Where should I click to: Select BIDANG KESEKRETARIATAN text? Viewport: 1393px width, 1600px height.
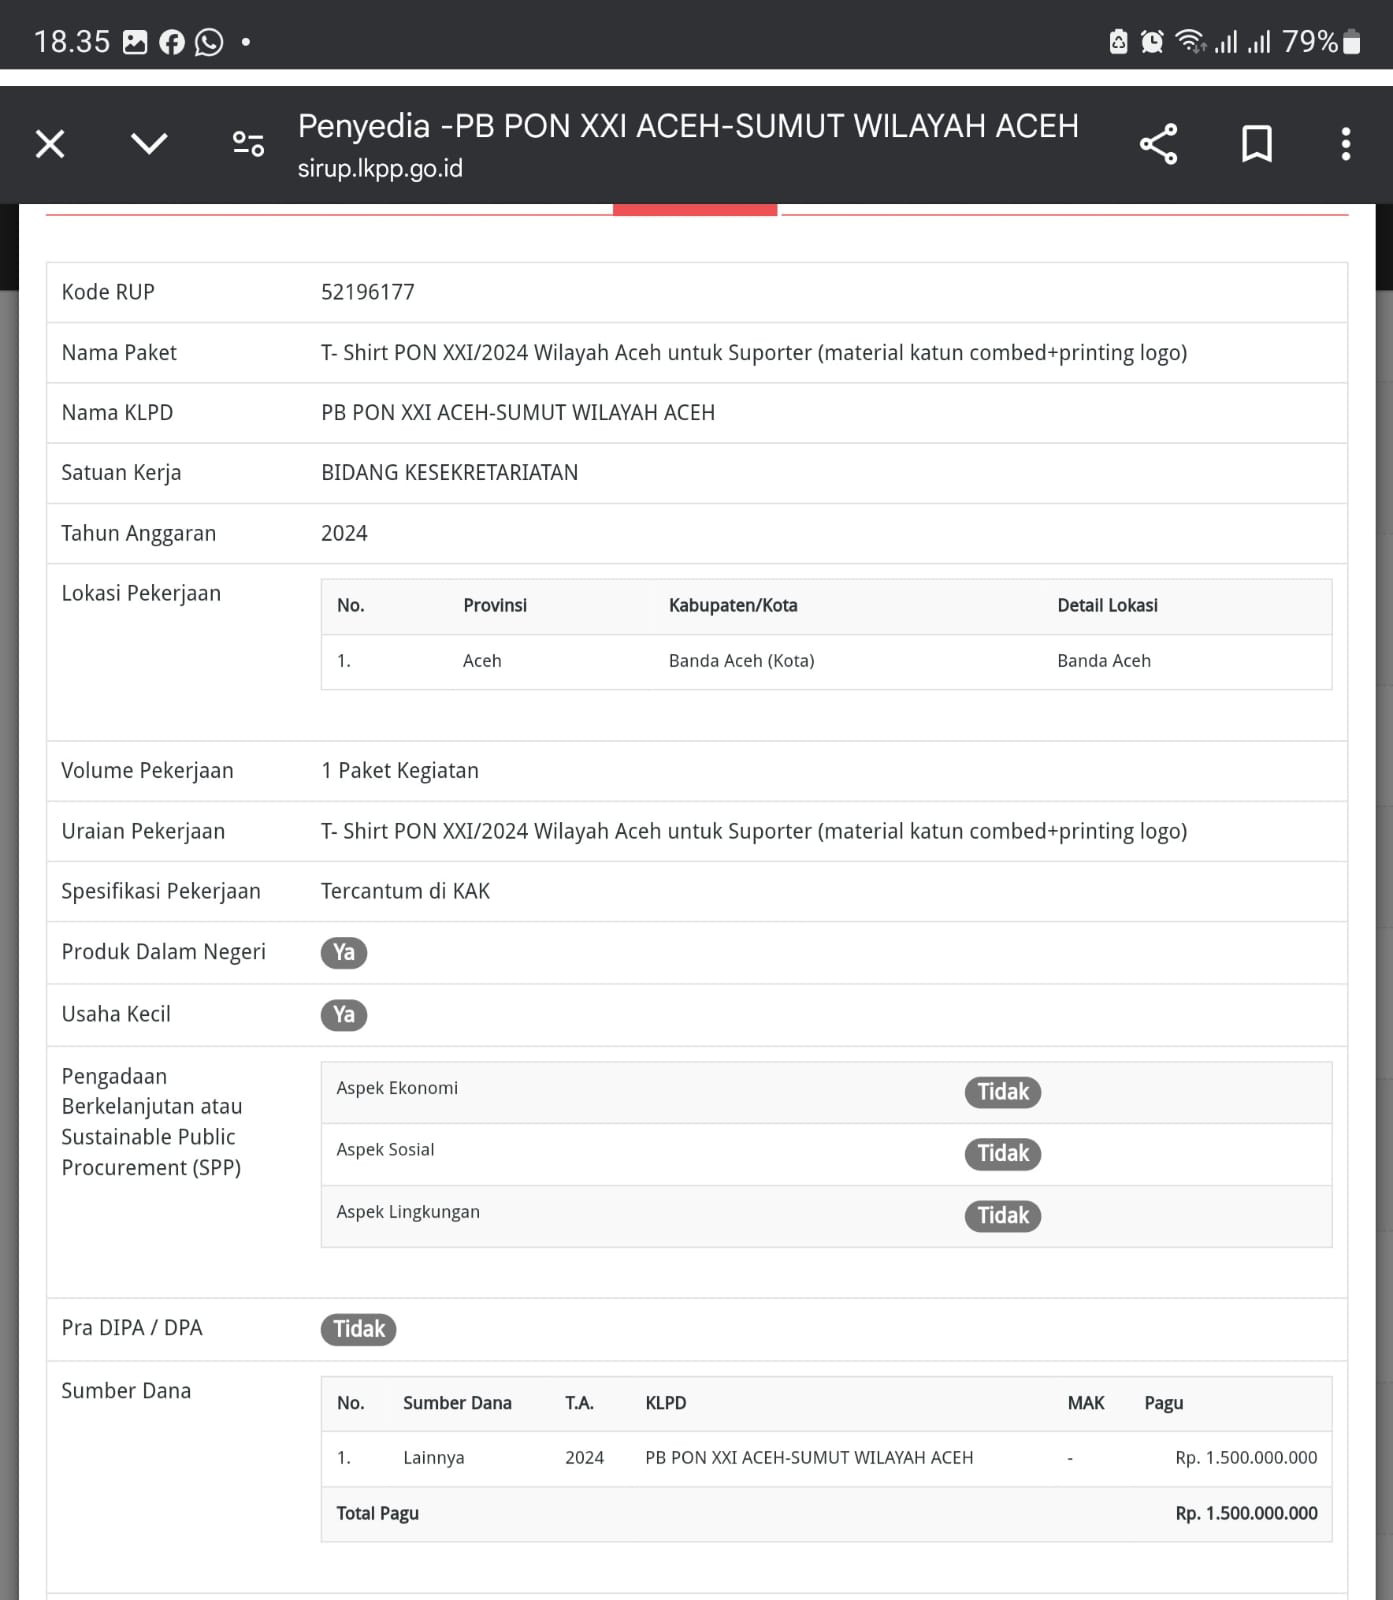450,473
